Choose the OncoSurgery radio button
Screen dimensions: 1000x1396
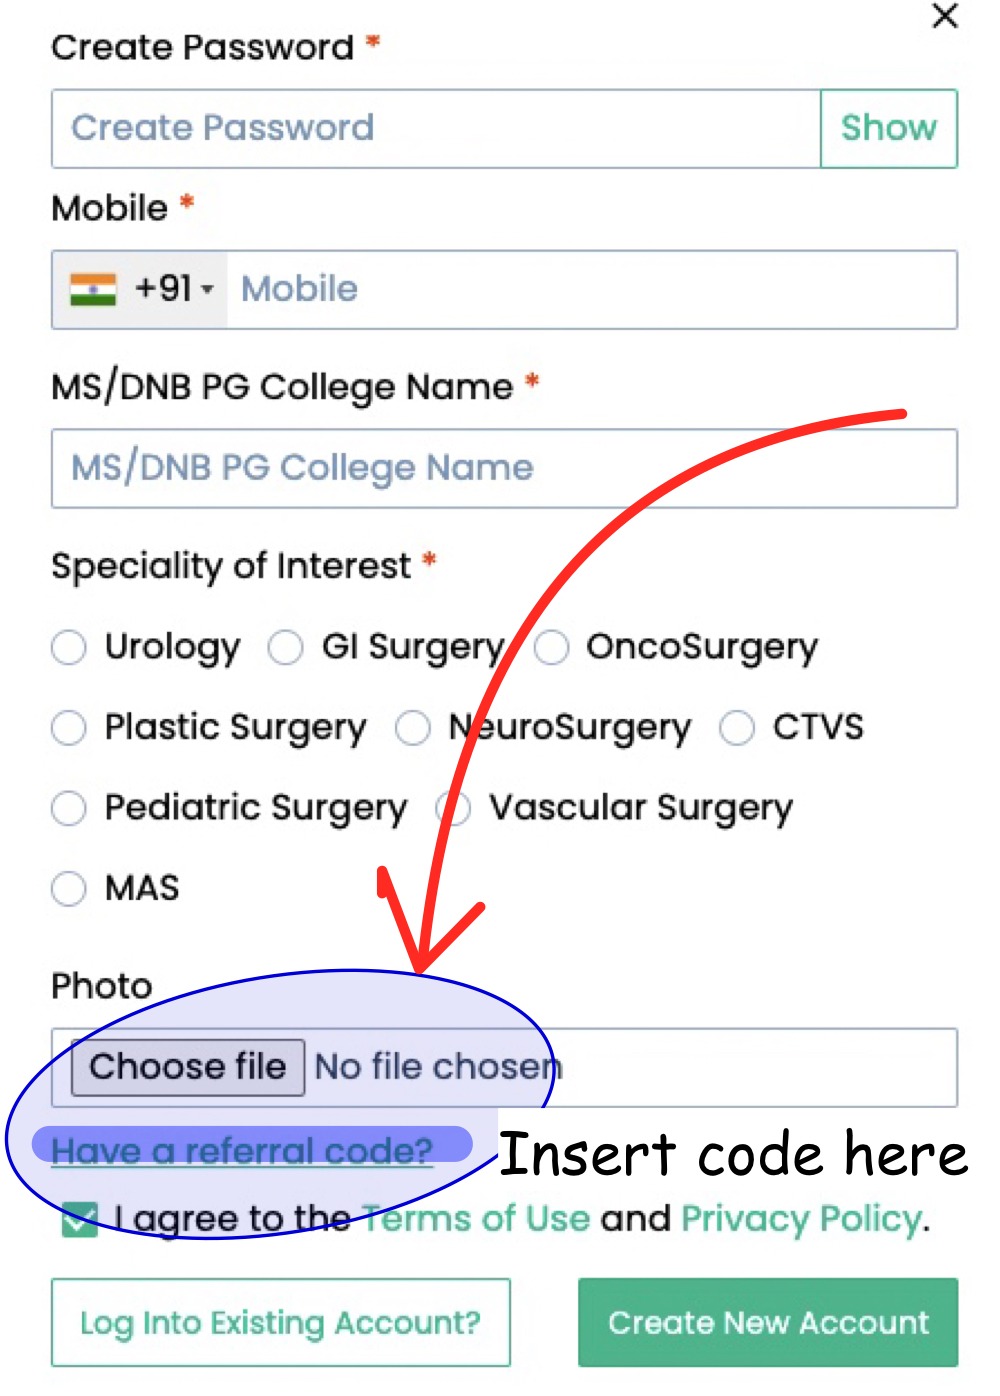(x=551, y=647)
